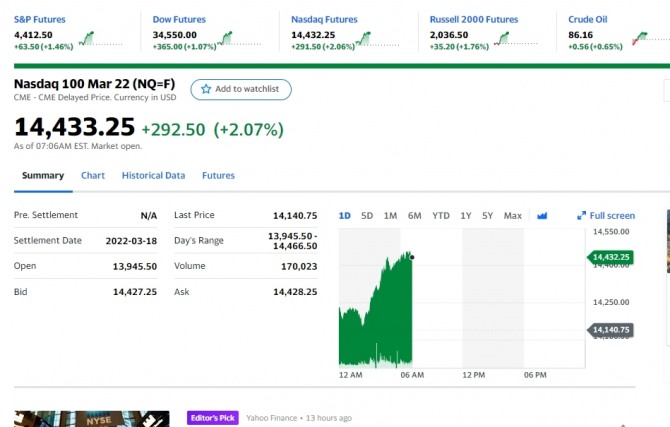
Task: Click the Russell 2000 Futures link
Action: 474,19
